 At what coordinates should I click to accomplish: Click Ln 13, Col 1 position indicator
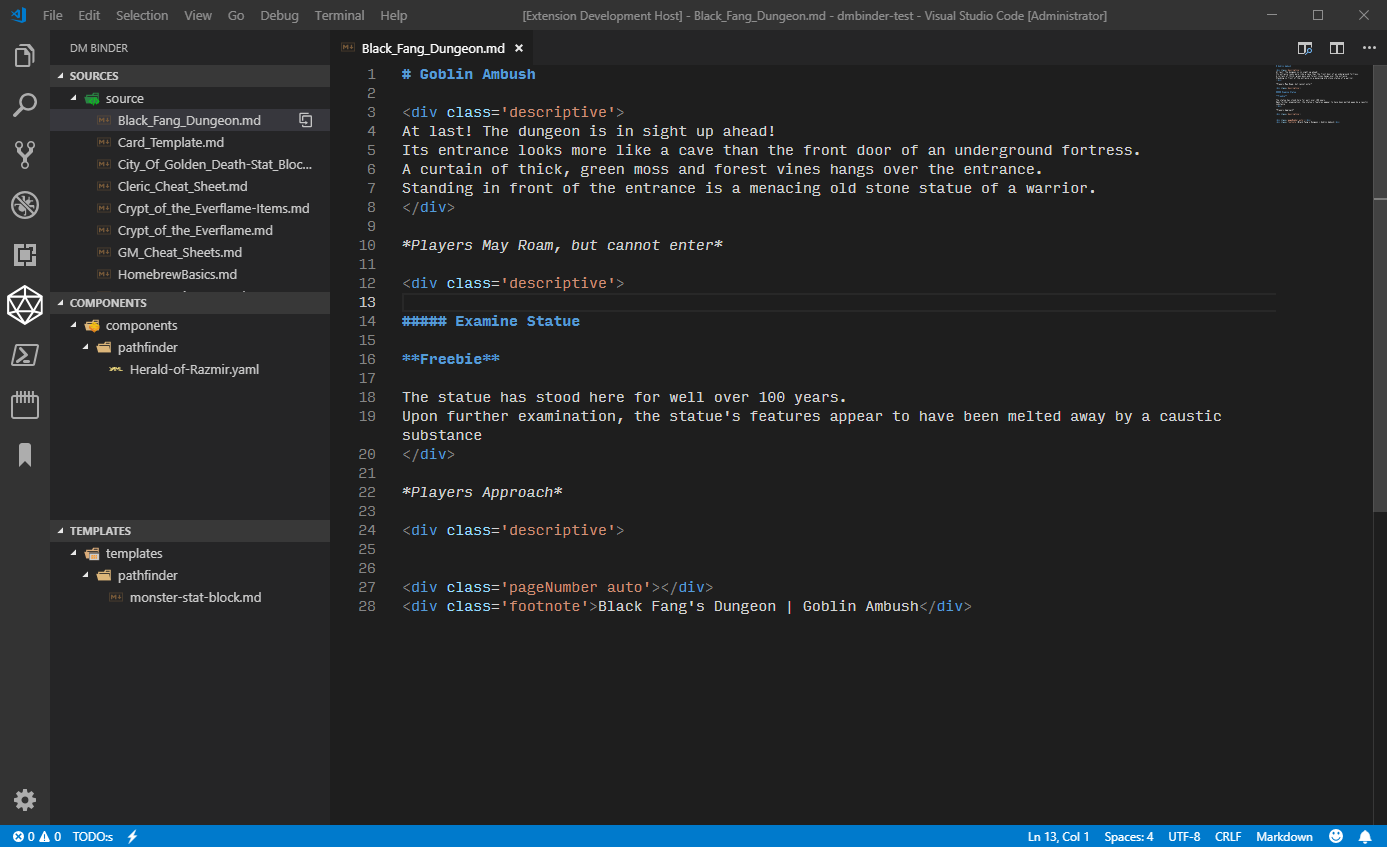[x=1059, y=836]
